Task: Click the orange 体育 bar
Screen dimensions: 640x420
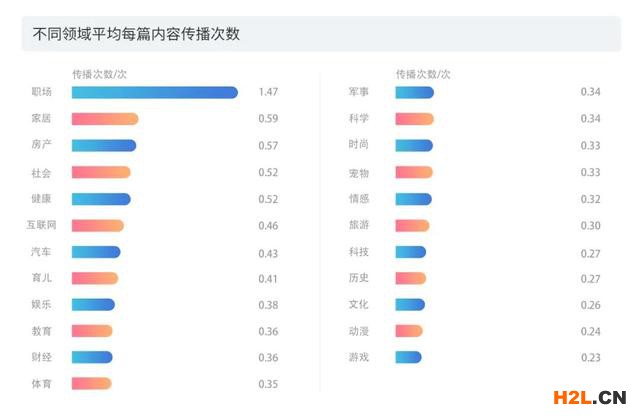Action: [91, 383]
